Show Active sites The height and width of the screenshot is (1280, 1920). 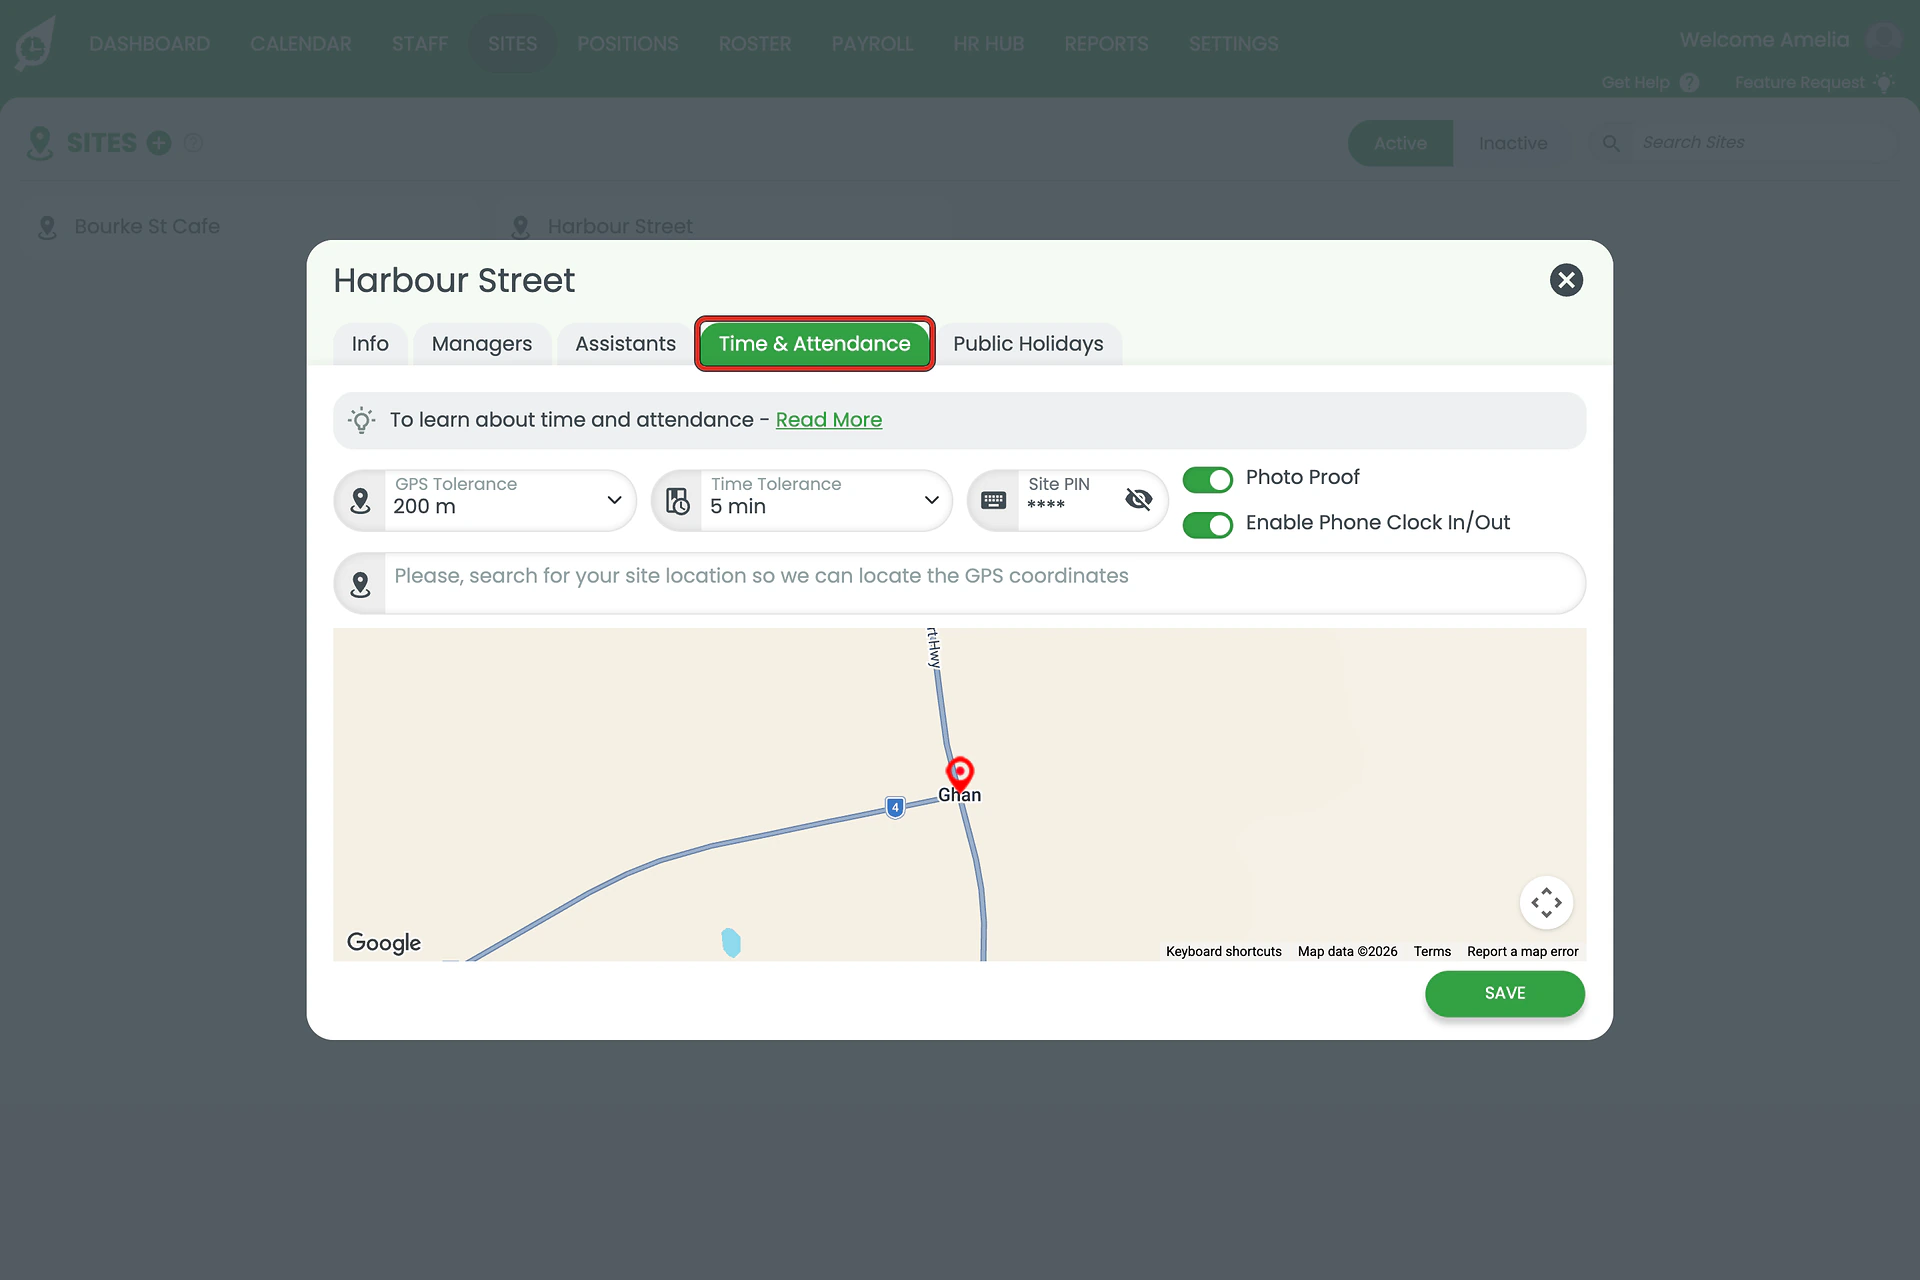pyautogui.click(x=1400, y=143)
